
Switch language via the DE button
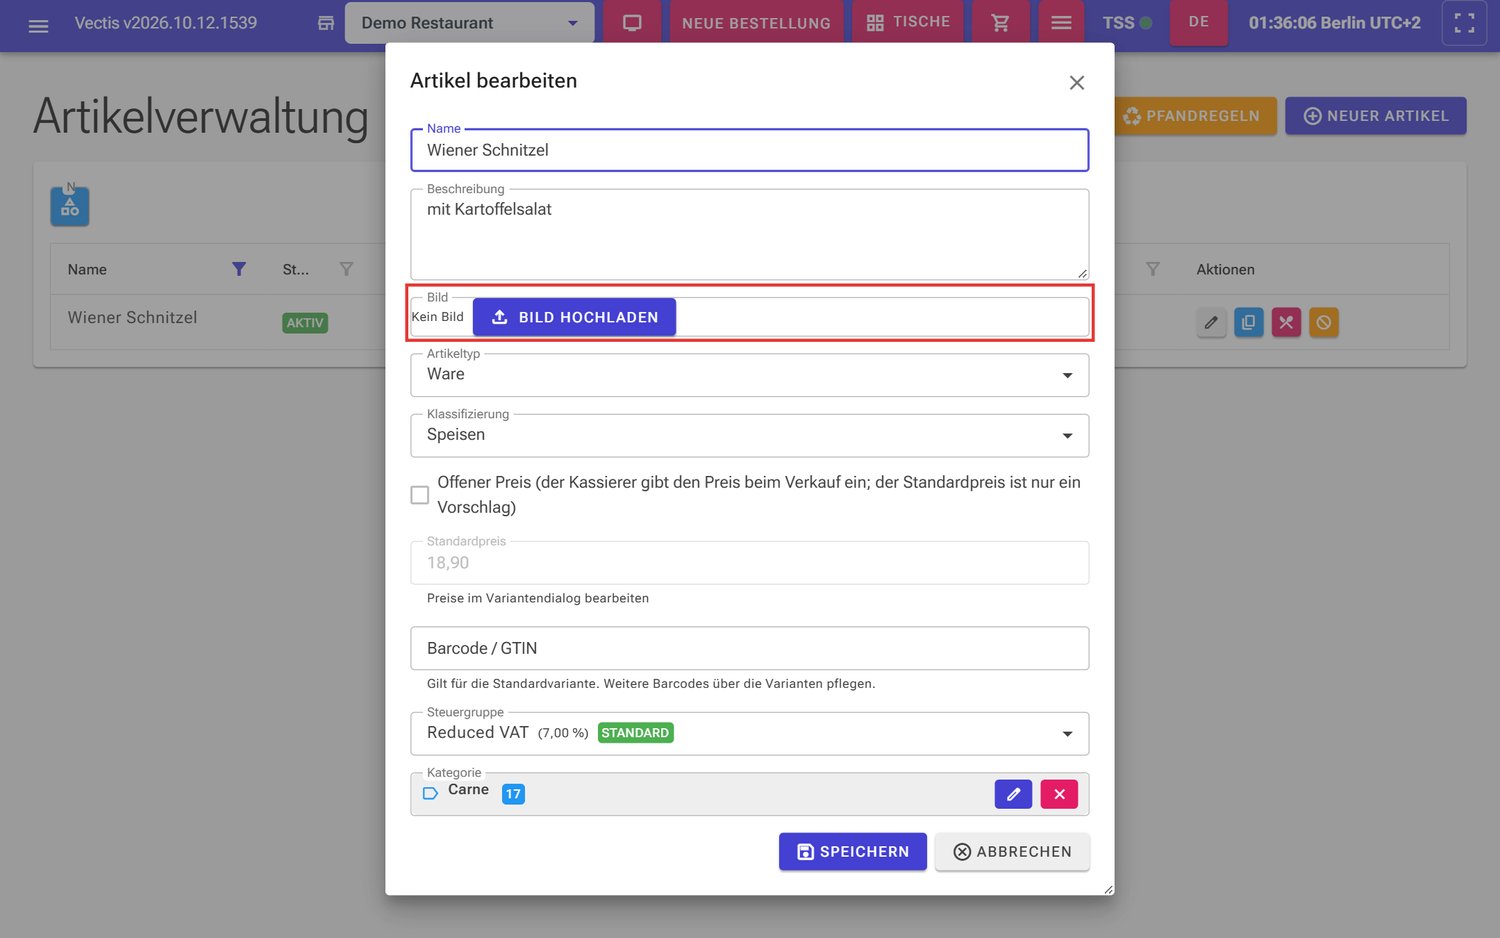coord(1199,22)
